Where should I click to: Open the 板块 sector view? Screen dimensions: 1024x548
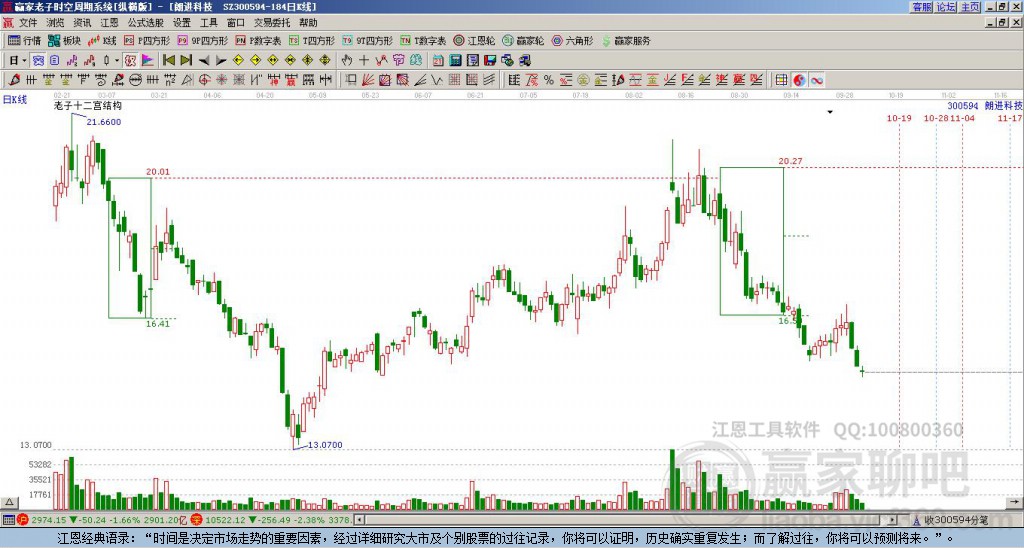tap(64, 40)
